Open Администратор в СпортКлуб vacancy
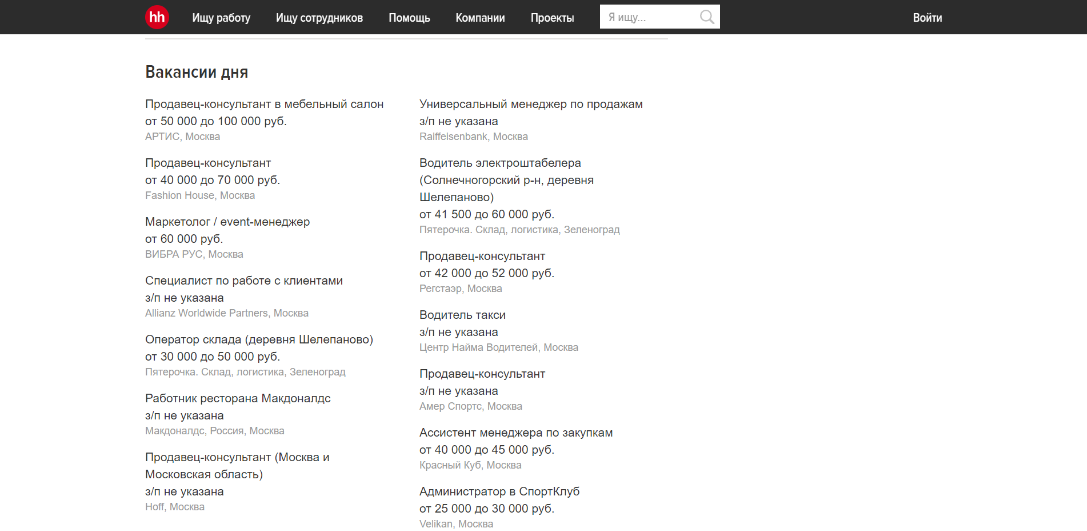This screenshot has width=1087, height=531. (x=499, y=491)
